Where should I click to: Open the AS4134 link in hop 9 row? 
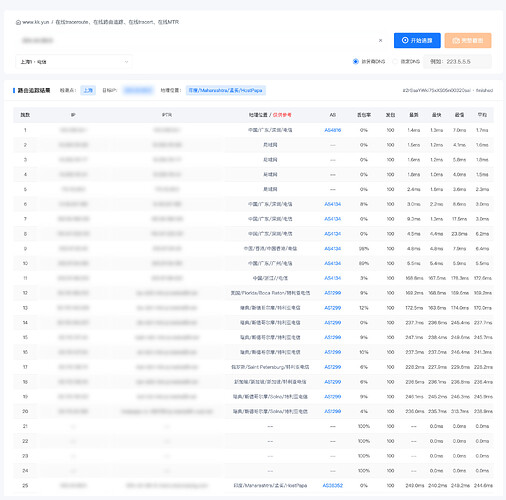coord(333,248)
